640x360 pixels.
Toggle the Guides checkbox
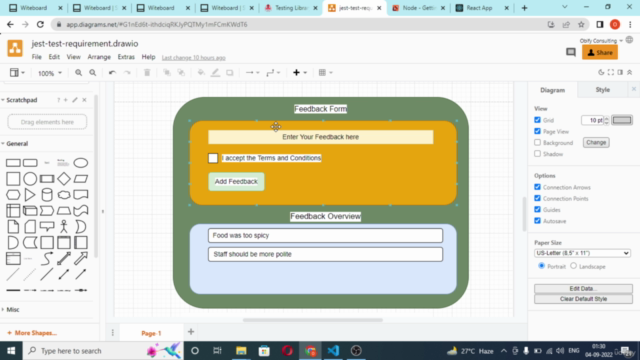click(537, 209)
